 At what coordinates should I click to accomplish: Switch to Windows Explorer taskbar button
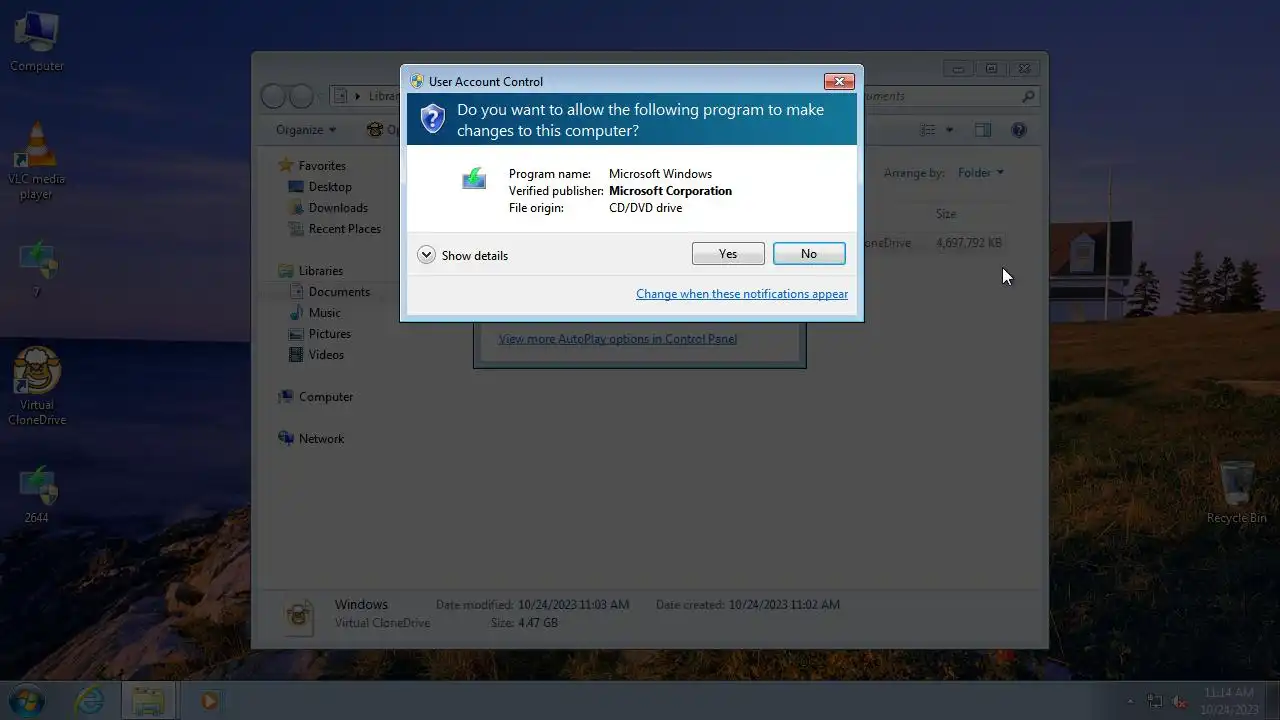(x=149, y=701)
